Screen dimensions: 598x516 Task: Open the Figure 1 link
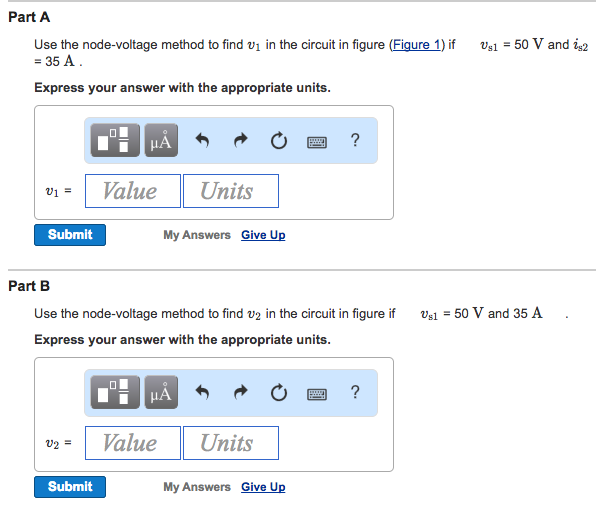(416, 45)
